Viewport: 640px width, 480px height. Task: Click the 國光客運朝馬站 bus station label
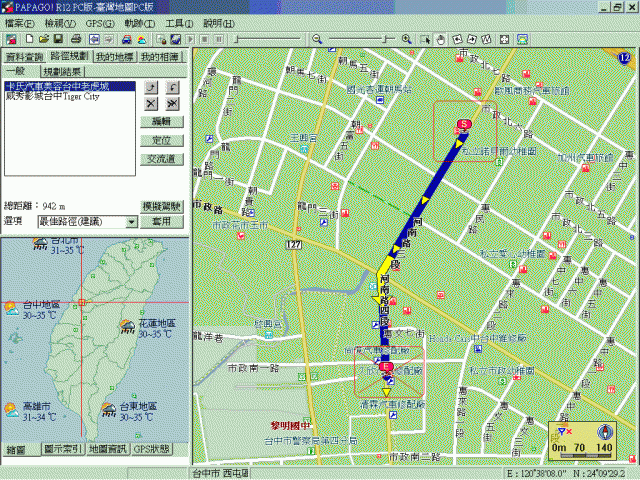(x=379, y=89)
